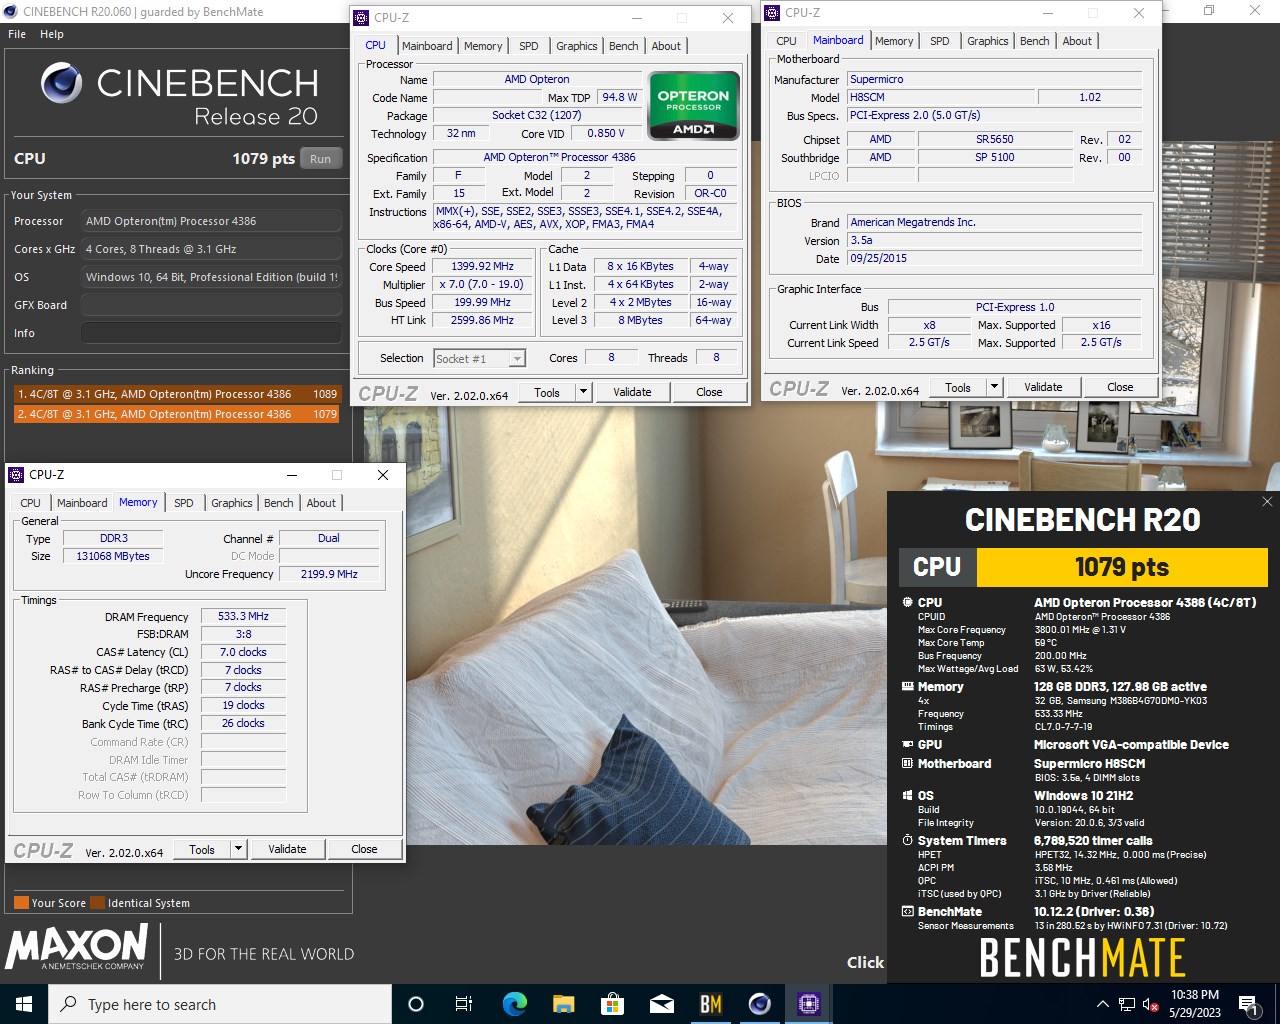
Task: Open Microsoft Store taskbar icon
Action: pos(612,1004)
